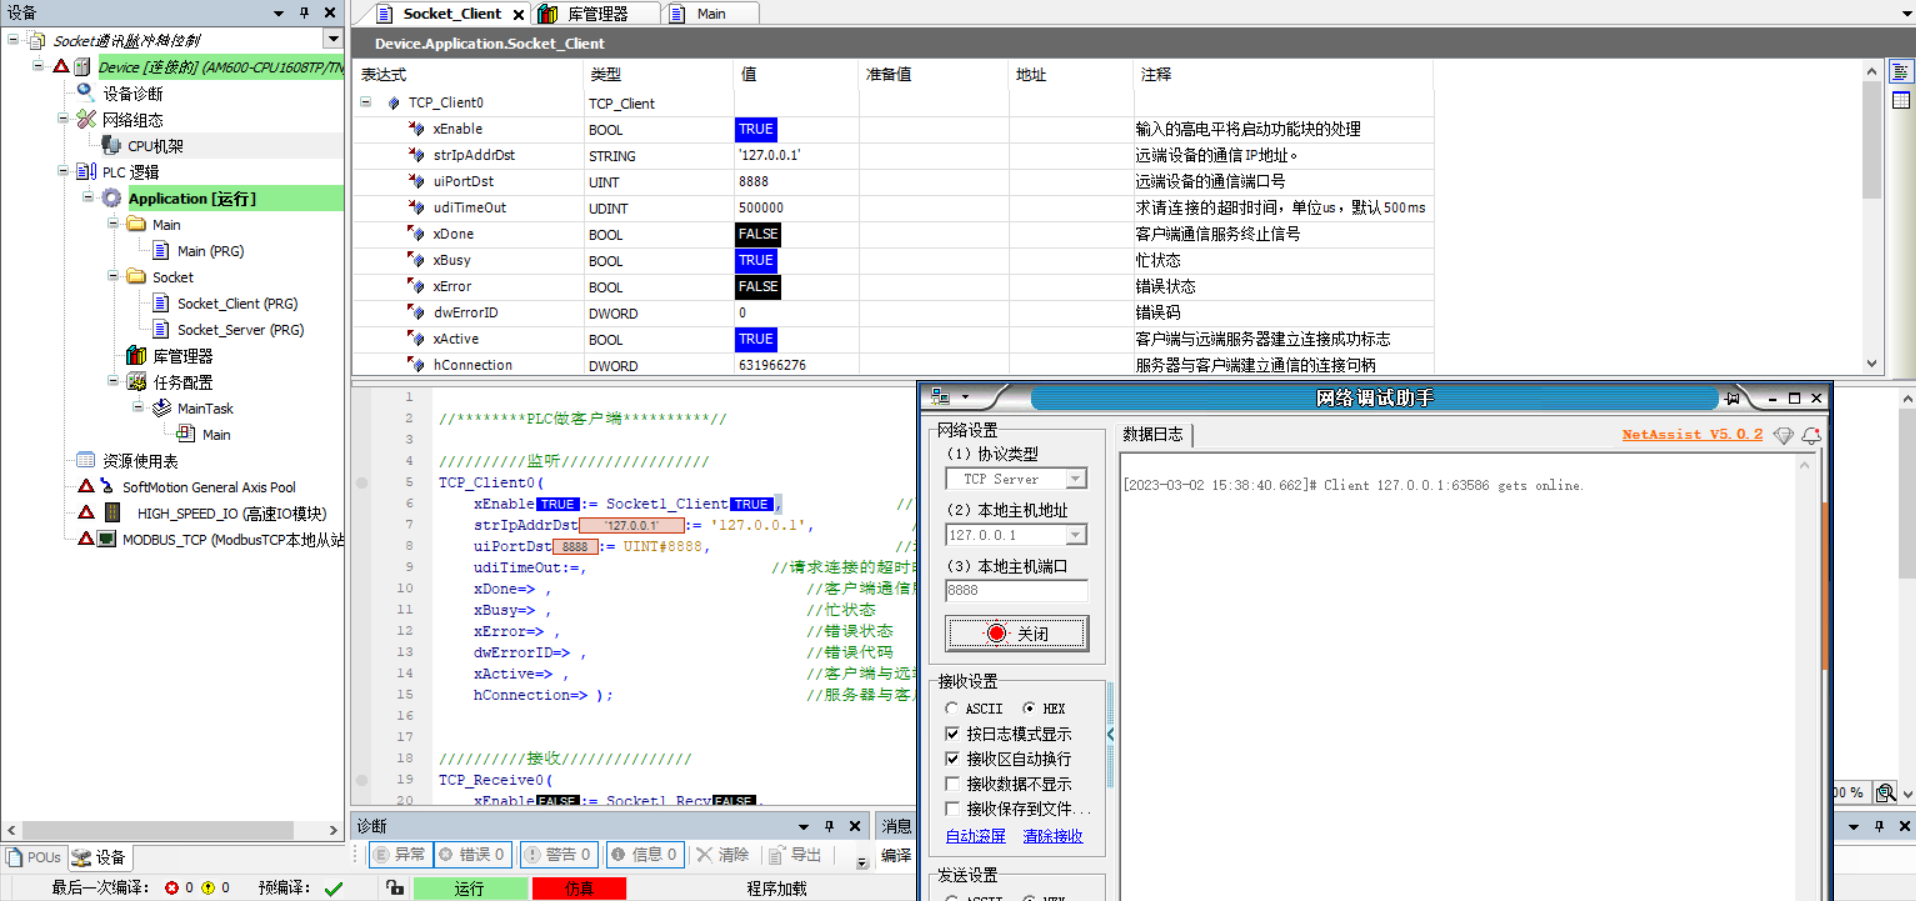1916x901 pixels.
Task: Toggle 警告 0 filter button
Action: coord(559,854)
